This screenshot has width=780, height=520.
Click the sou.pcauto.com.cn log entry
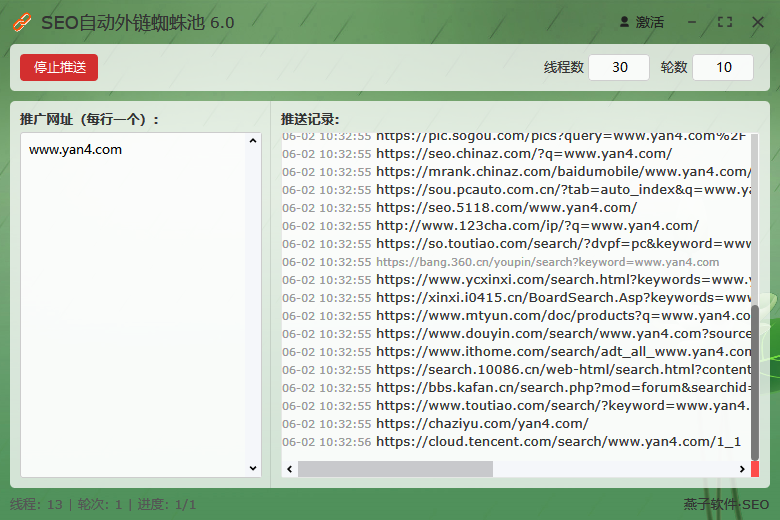pos(563,190)
